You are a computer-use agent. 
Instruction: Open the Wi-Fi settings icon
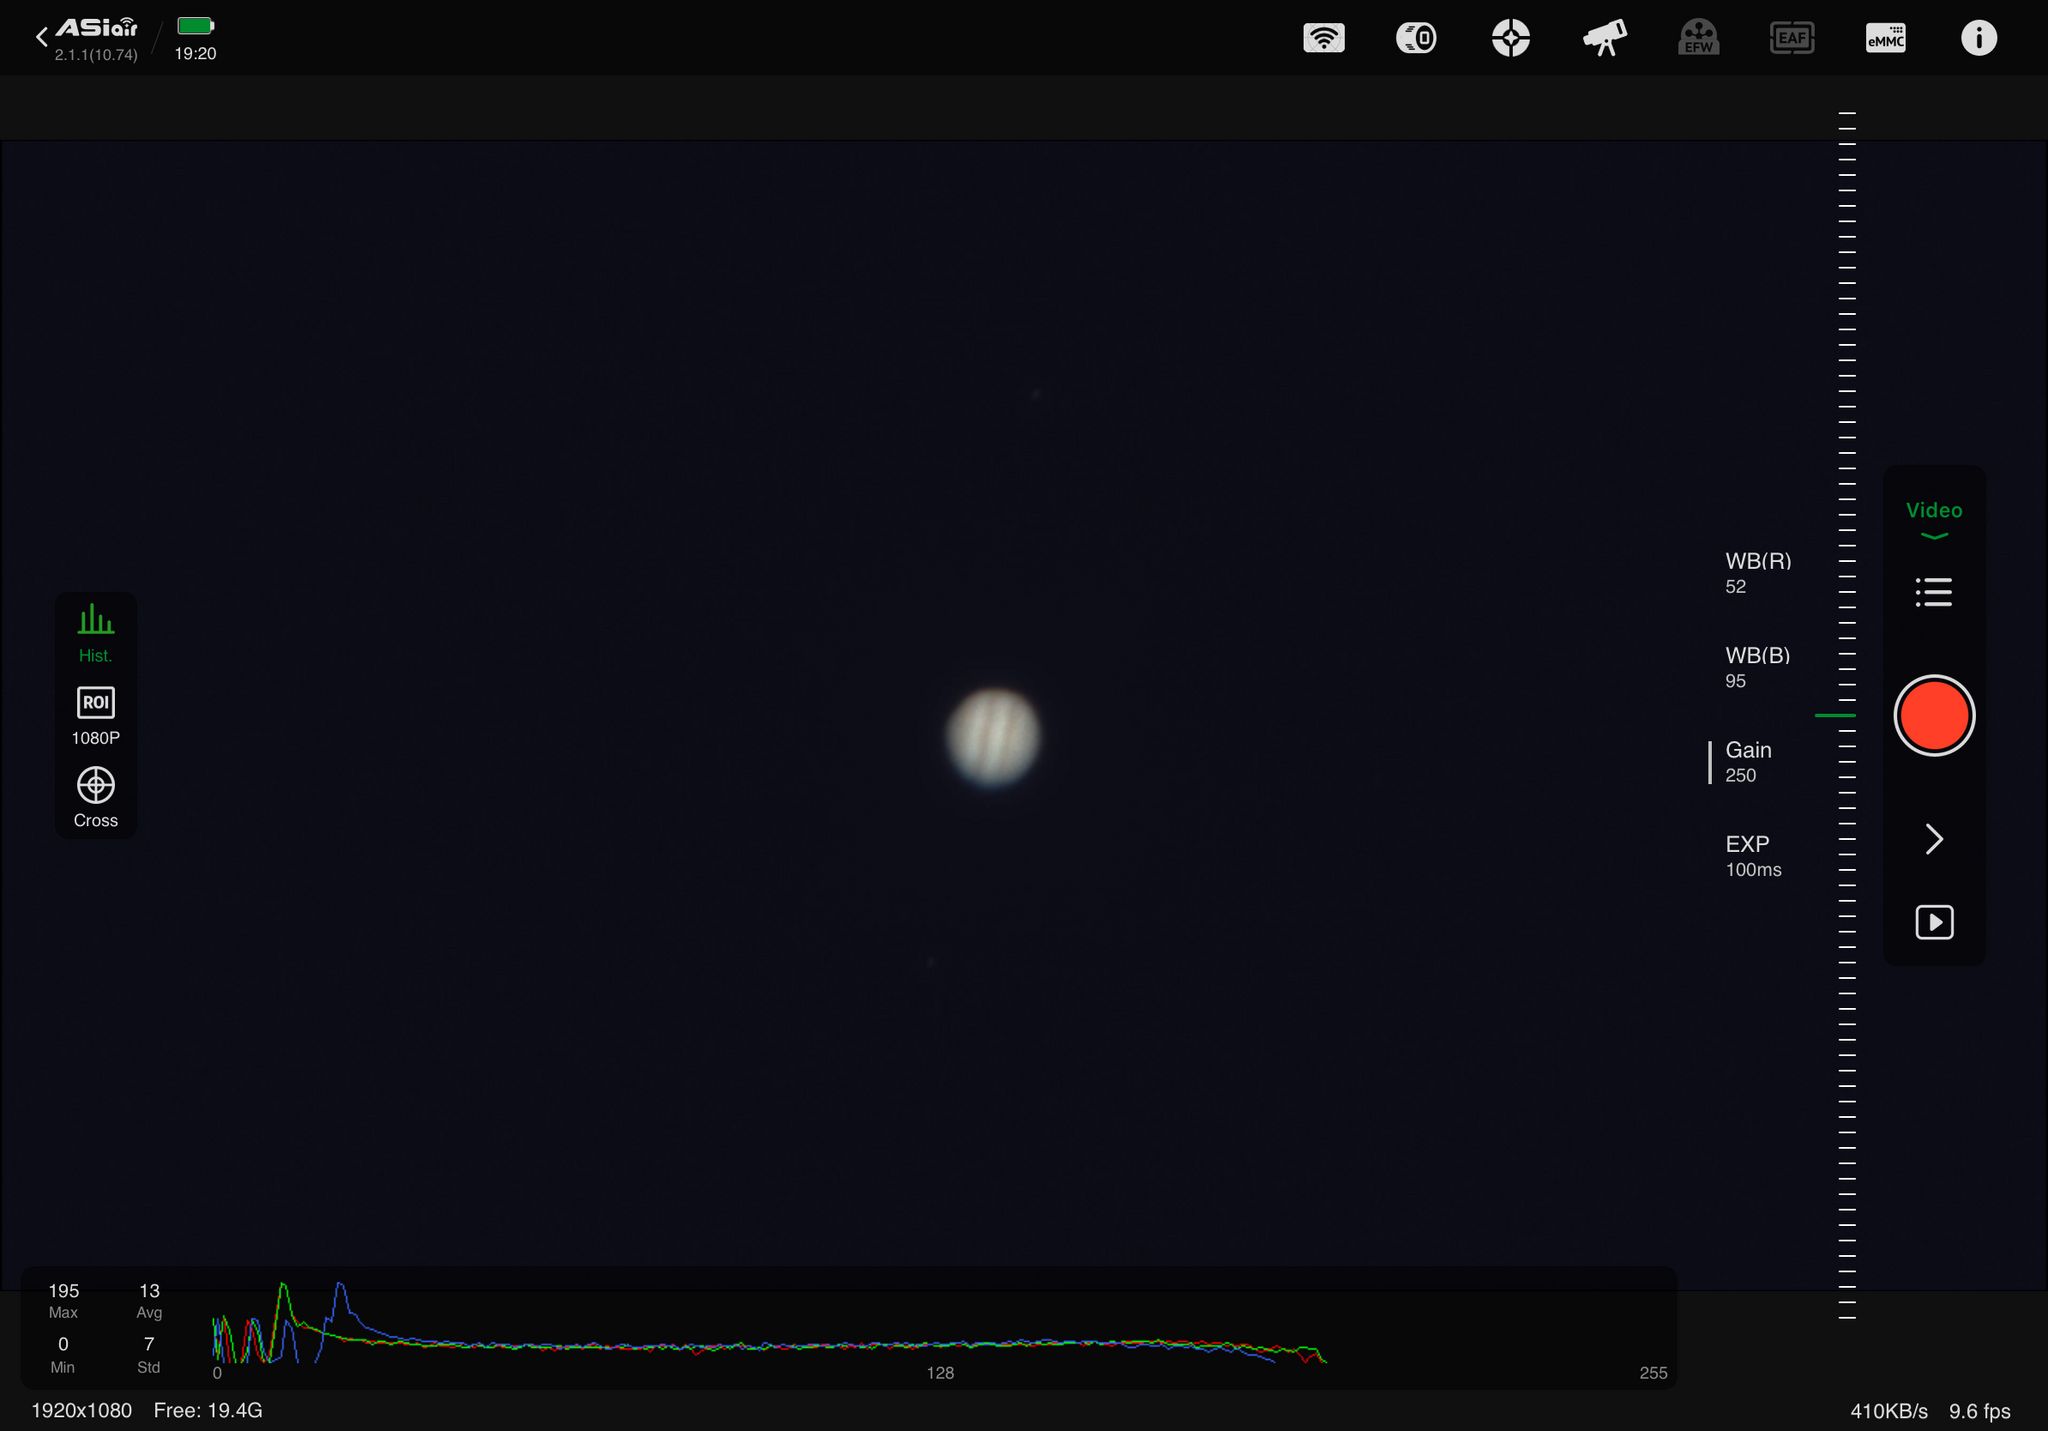[1323, 39]
